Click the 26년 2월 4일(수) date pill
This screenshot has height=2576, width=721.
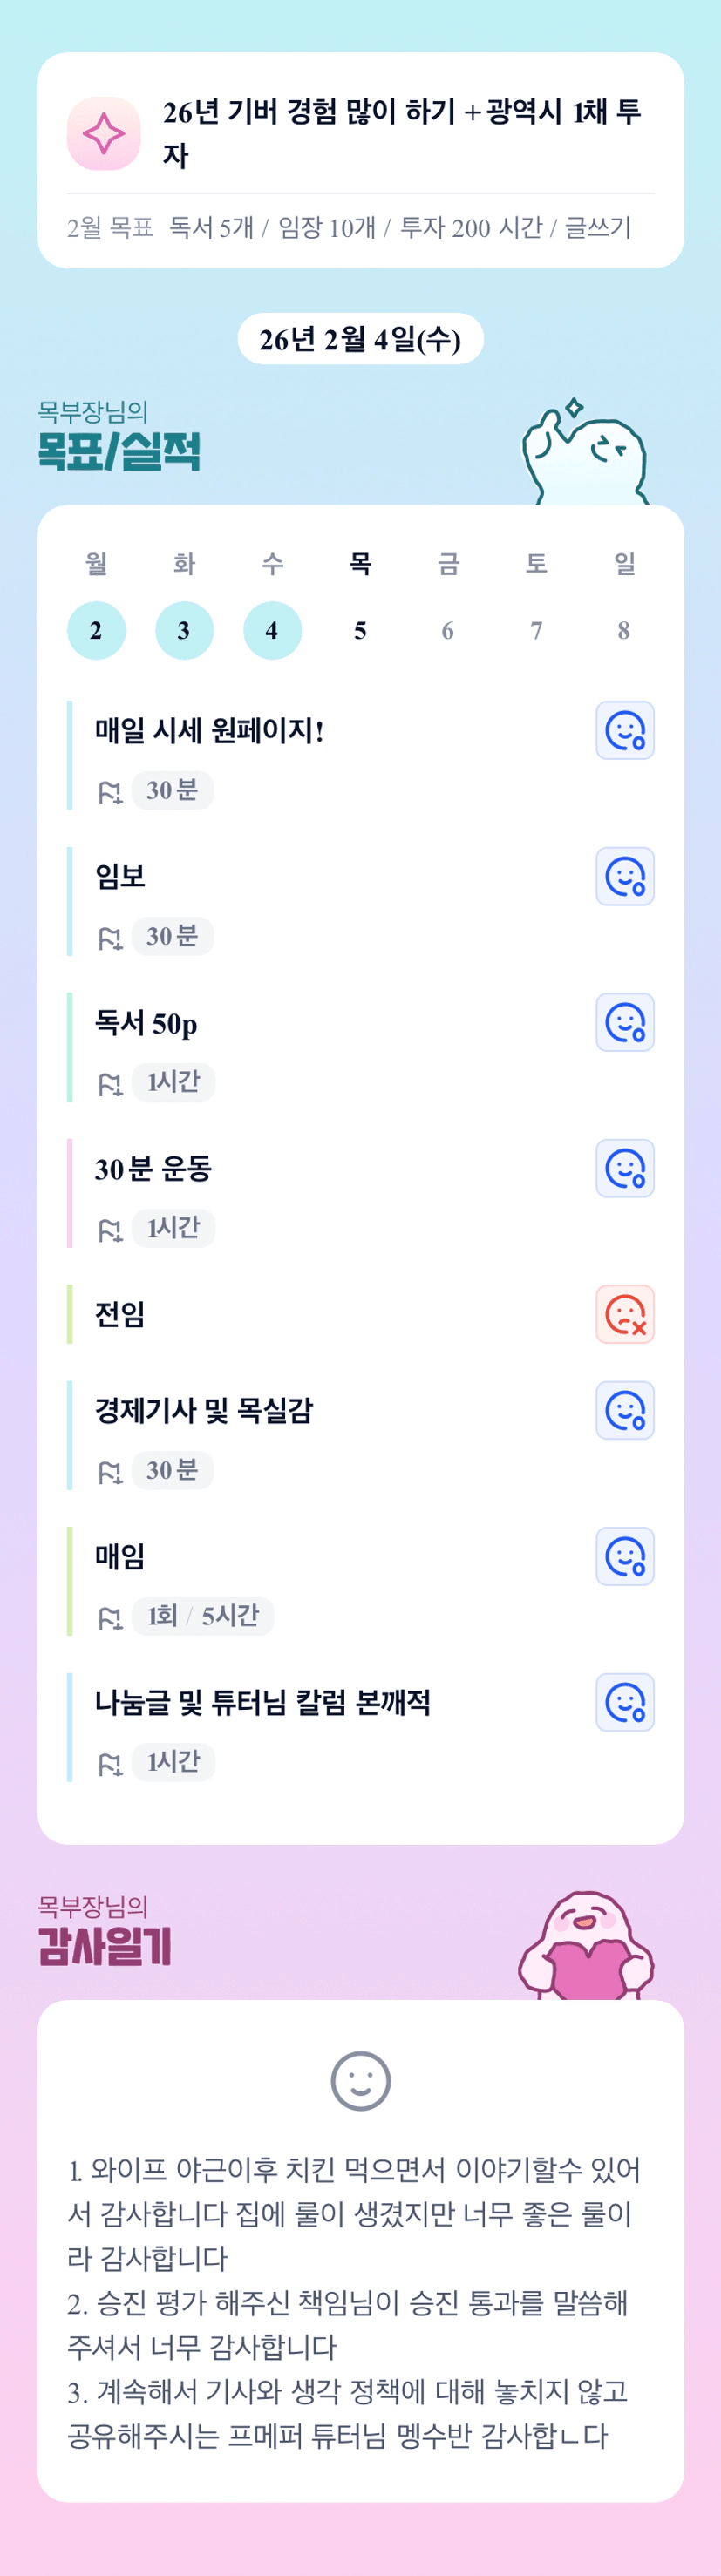[360, 339]
